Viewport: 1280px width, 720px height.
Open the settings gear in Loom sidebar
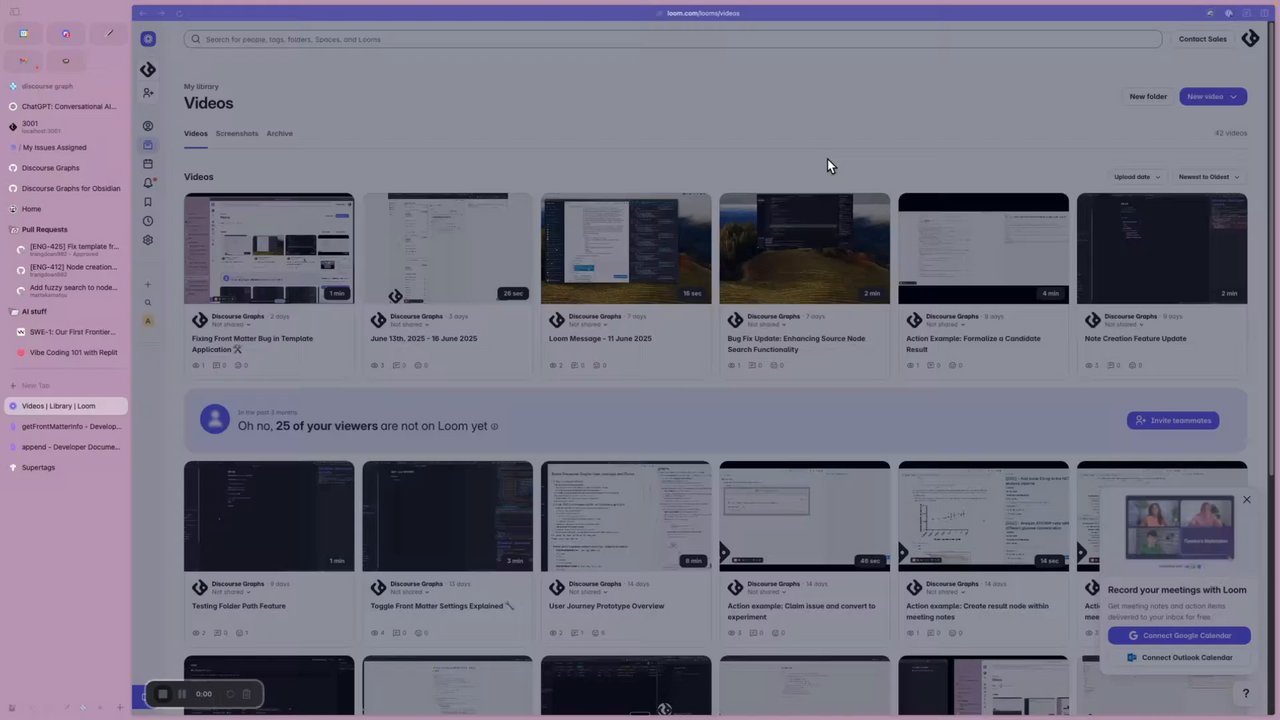click(x=148, y=240)
